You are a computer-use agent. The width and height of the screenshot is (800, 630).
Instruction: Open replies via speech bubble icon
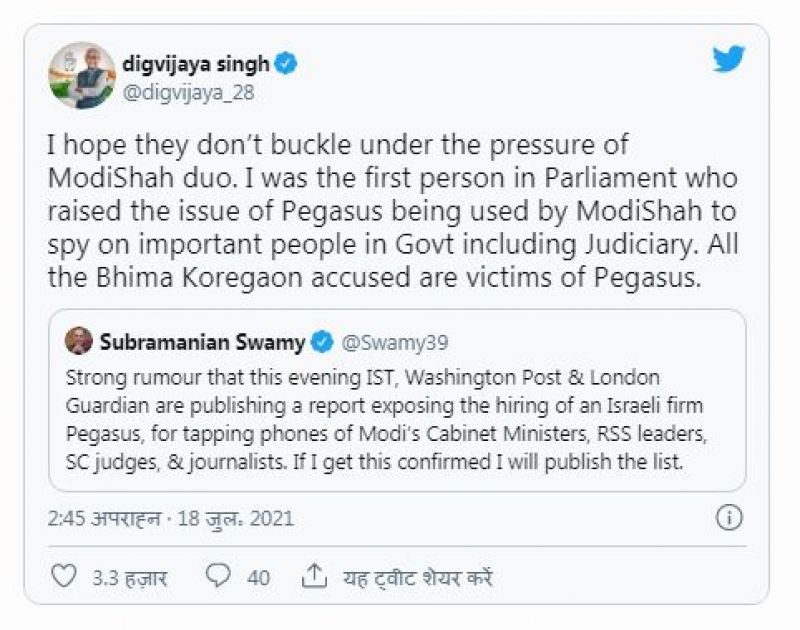(218, 576)
